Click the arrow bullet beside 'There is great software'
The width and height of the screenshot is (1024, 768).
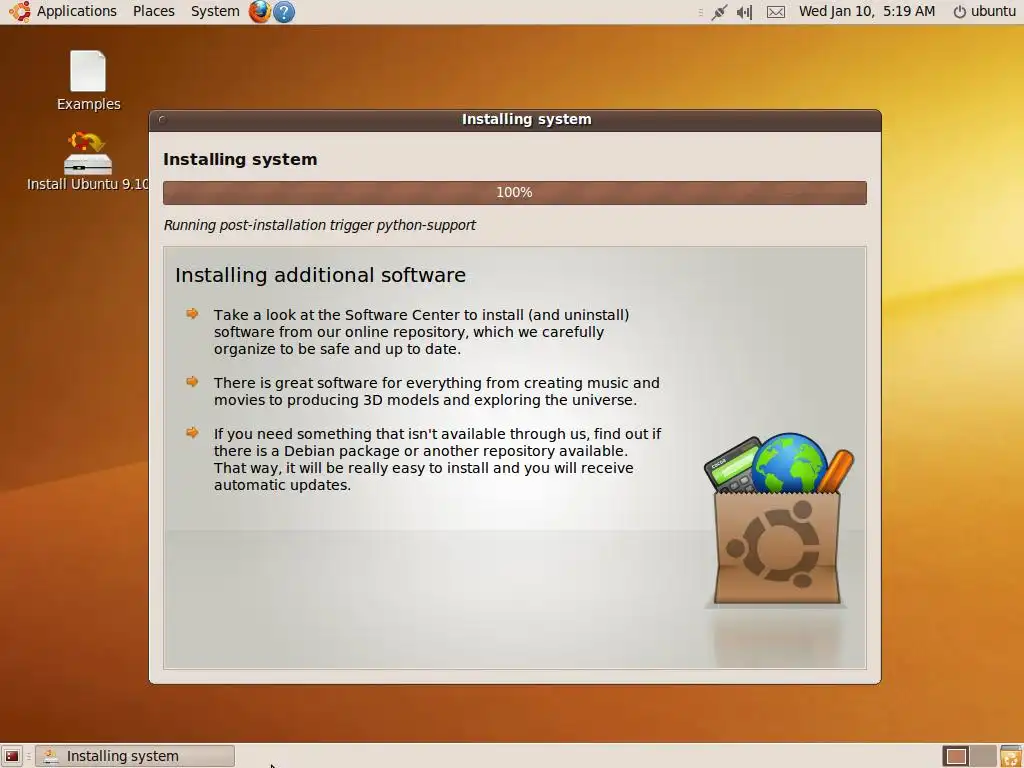[x=192, y=381]
